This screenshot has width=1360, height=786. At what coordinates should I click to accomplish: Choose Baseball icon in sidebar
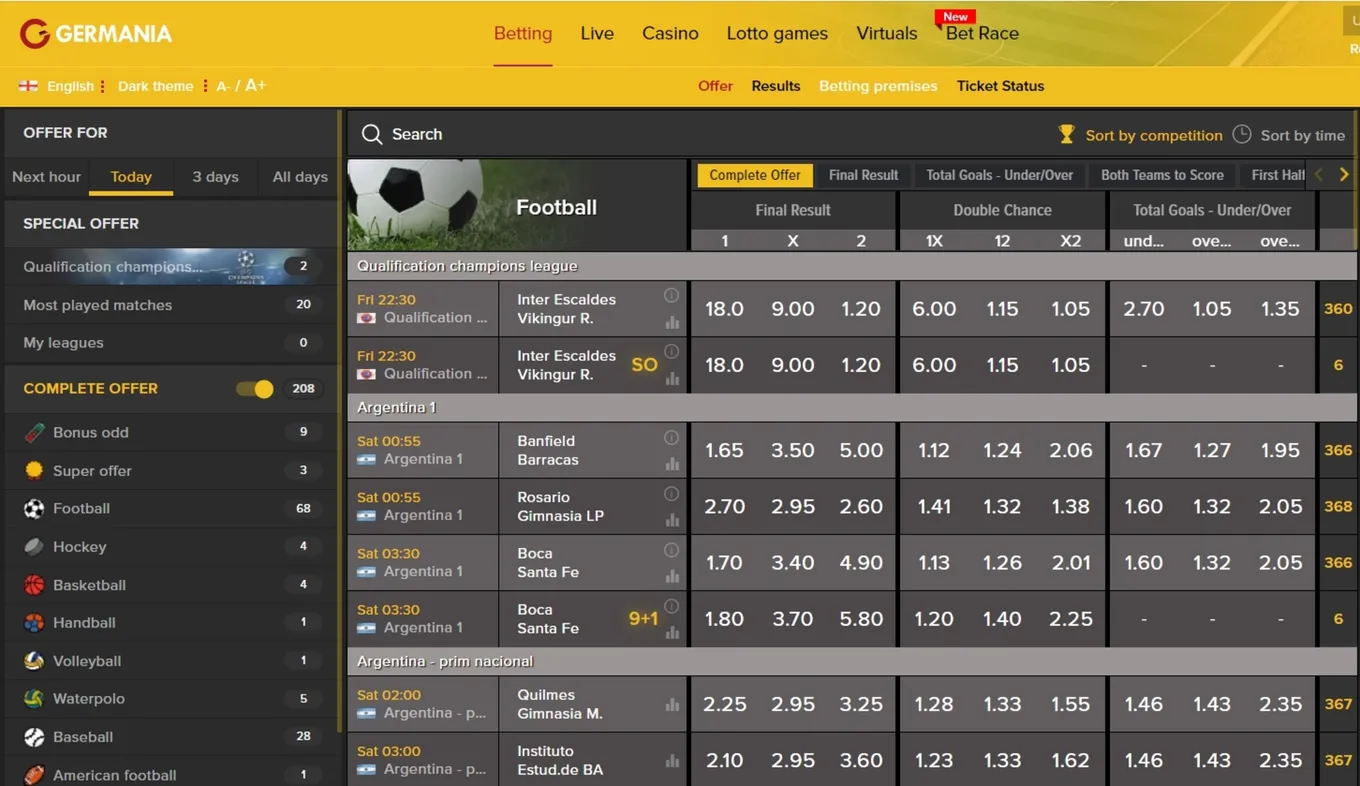point(34,737)
